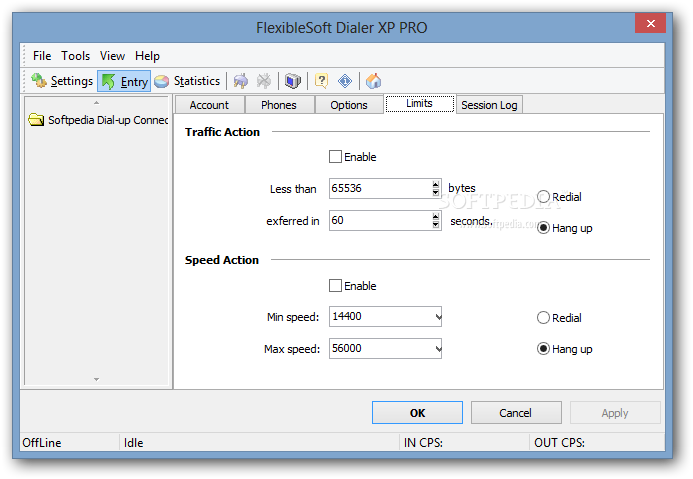Click the Idle status bar text
The image size is (693, 479).
coord(133,443)
